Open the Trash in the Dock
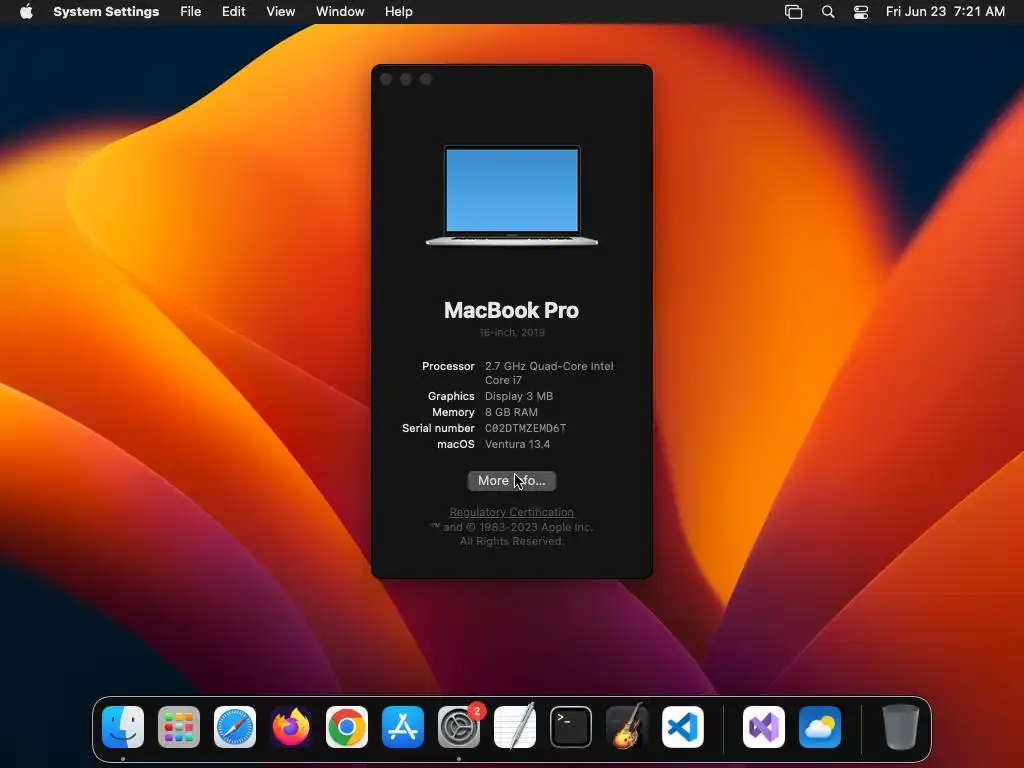Image resolution: width=1024 pixels, height=768 pixels. pos(901,727)
